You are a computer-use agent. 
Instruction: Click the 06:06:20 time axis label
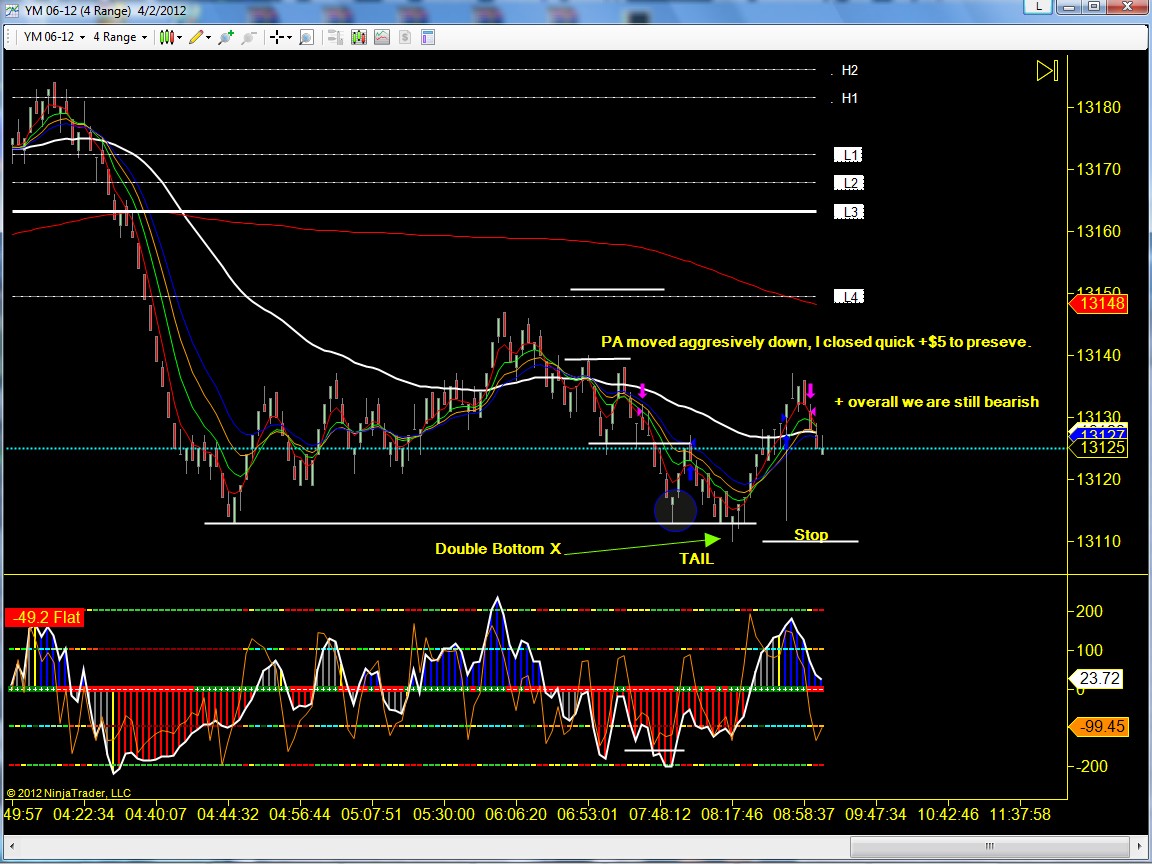point(516,815)
